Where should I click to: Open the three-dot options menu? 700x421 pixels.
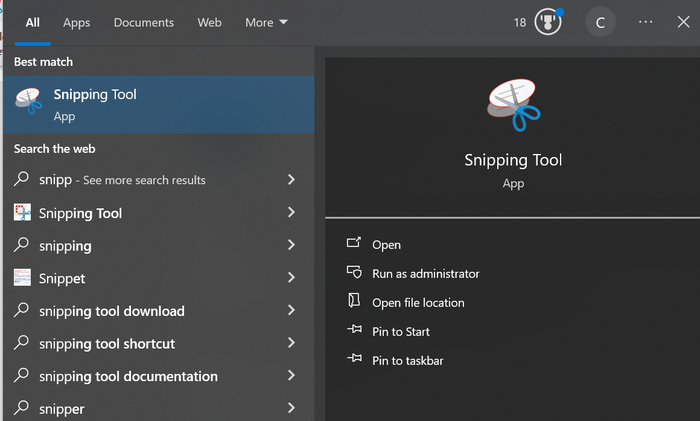(x=645, y=22)
